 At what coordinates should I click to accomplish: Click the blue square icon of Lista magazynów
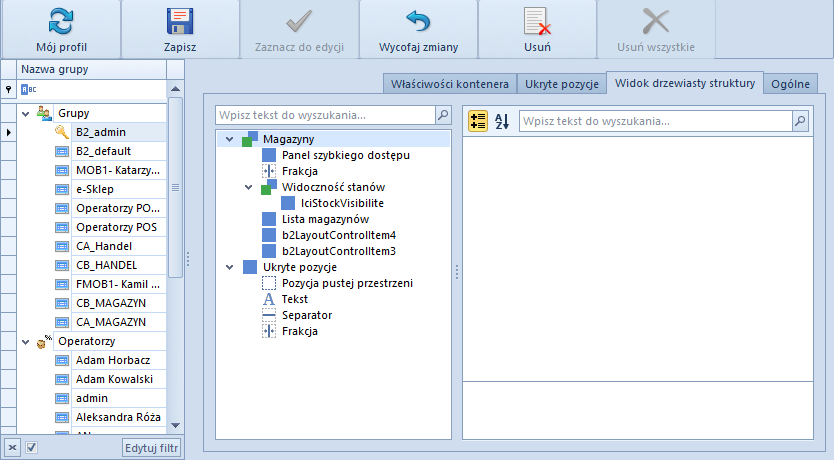pyautogui.click(x=269, y=219)
